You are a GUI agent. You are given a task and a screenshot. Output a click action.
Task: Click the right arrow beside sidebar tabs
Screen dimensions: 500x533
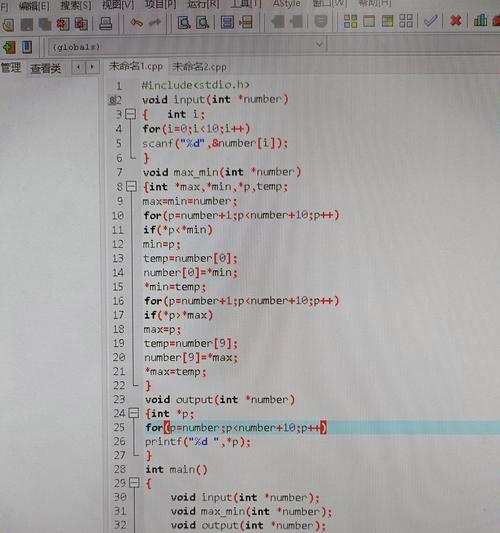[x=92, y=67]
